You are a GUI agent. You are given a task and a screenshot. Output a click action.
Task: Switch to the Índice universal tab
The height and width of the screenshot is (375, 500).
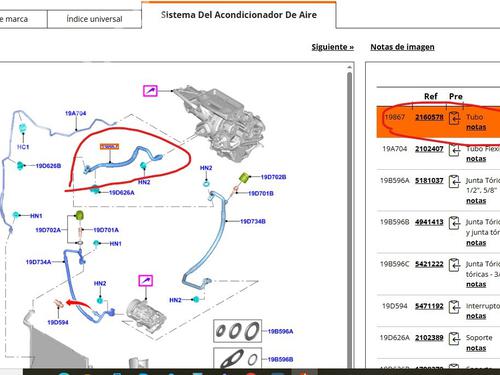tap(94, 19)
